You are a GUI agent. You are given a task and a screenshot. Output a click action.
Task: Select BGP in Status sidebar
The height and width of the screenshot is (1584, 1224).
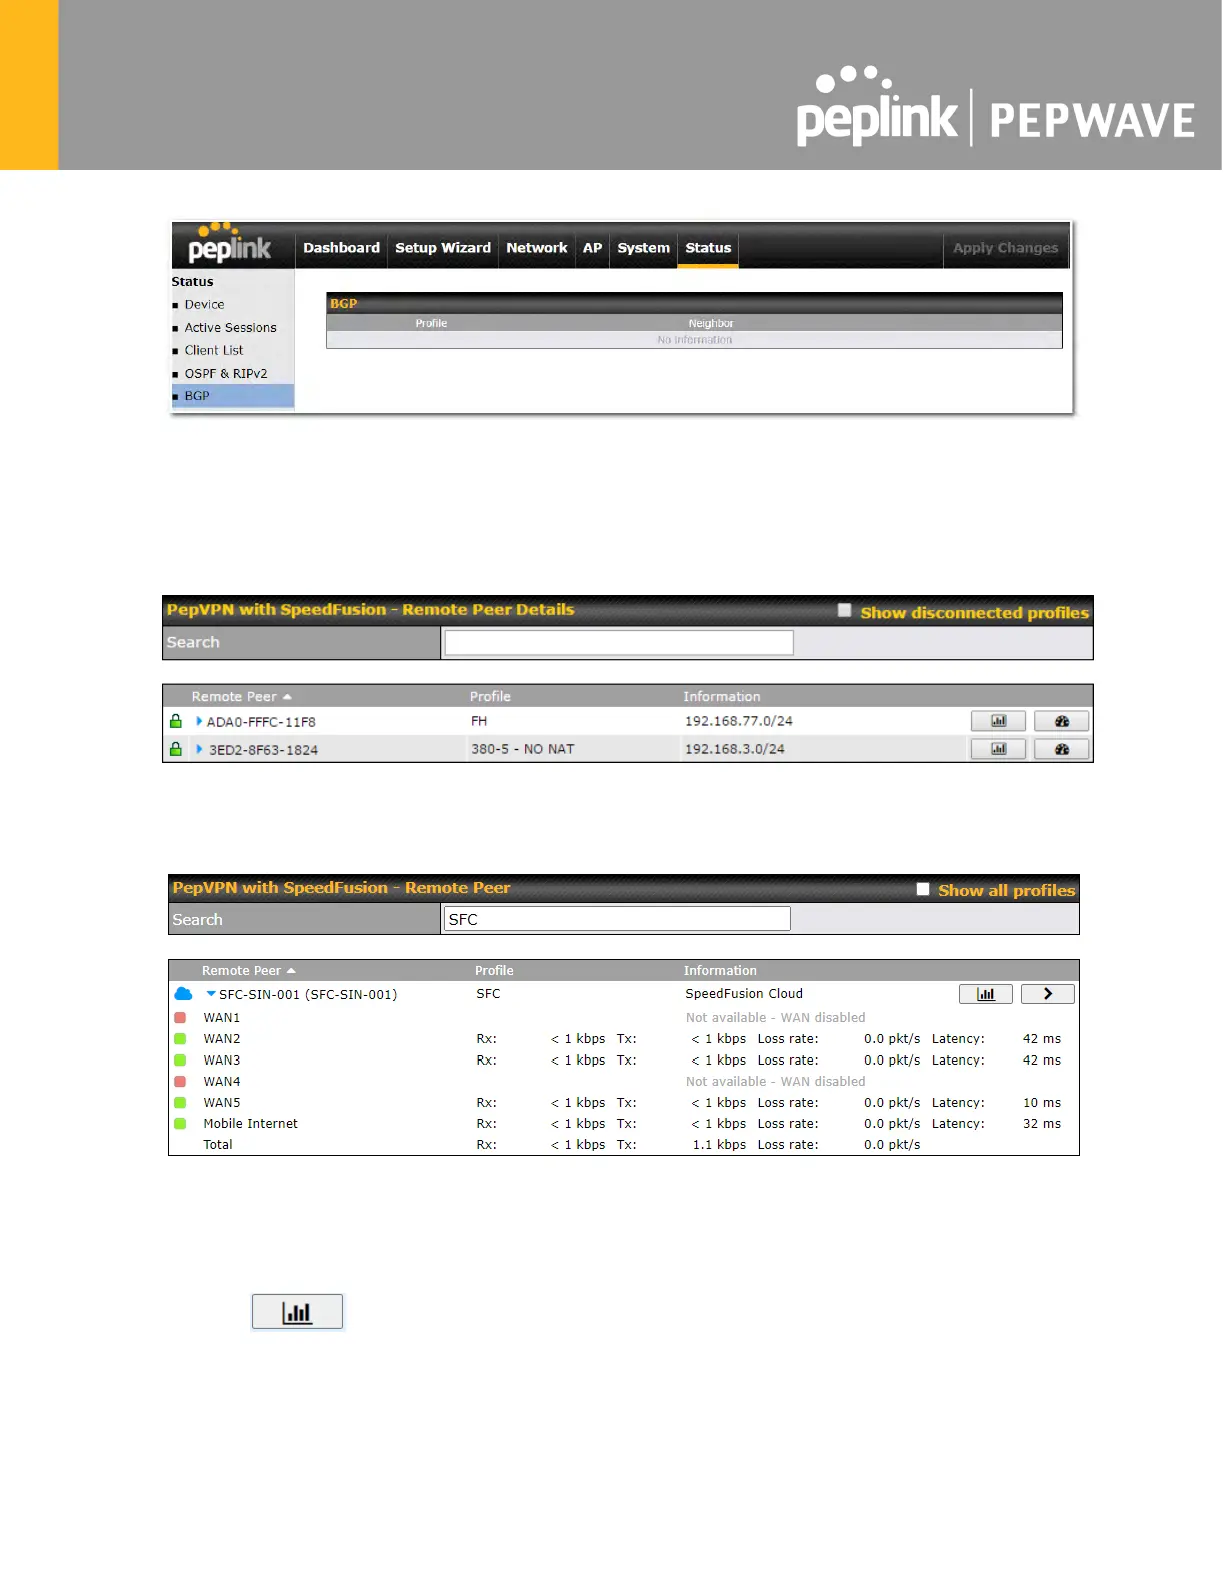click(x=233, y=396)
